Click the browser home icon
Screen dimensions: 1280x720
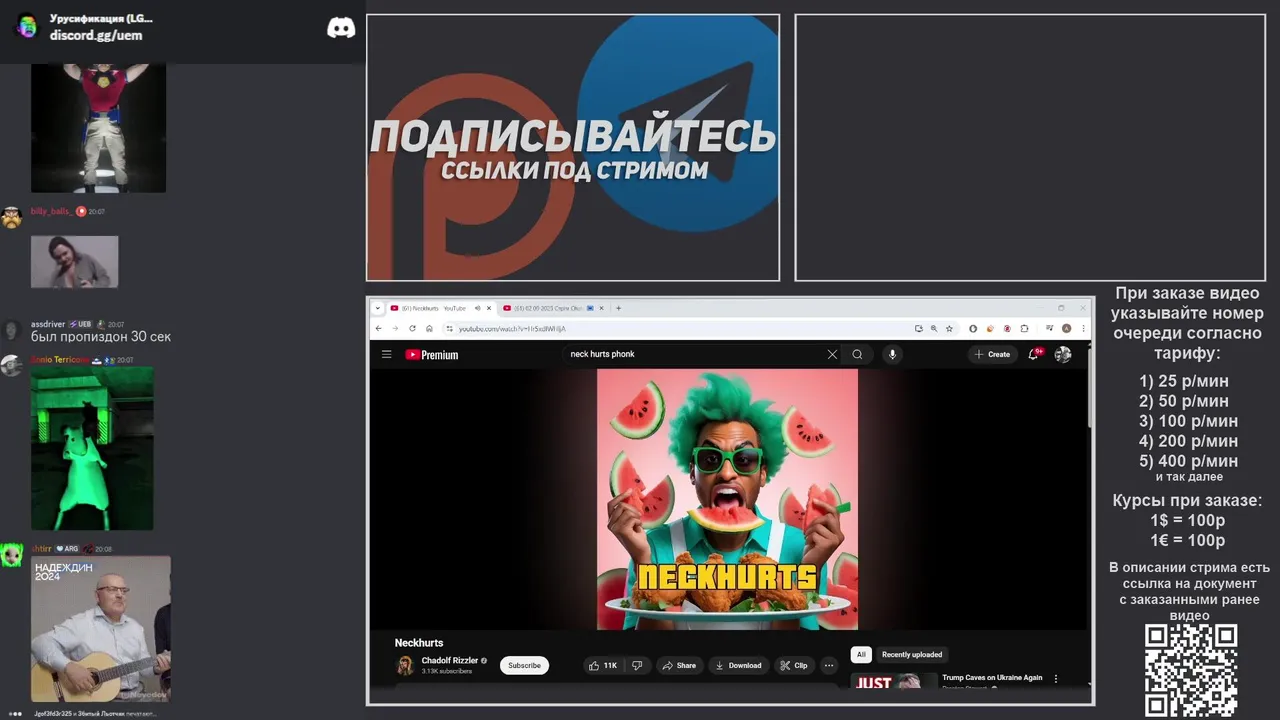(429, 328)
